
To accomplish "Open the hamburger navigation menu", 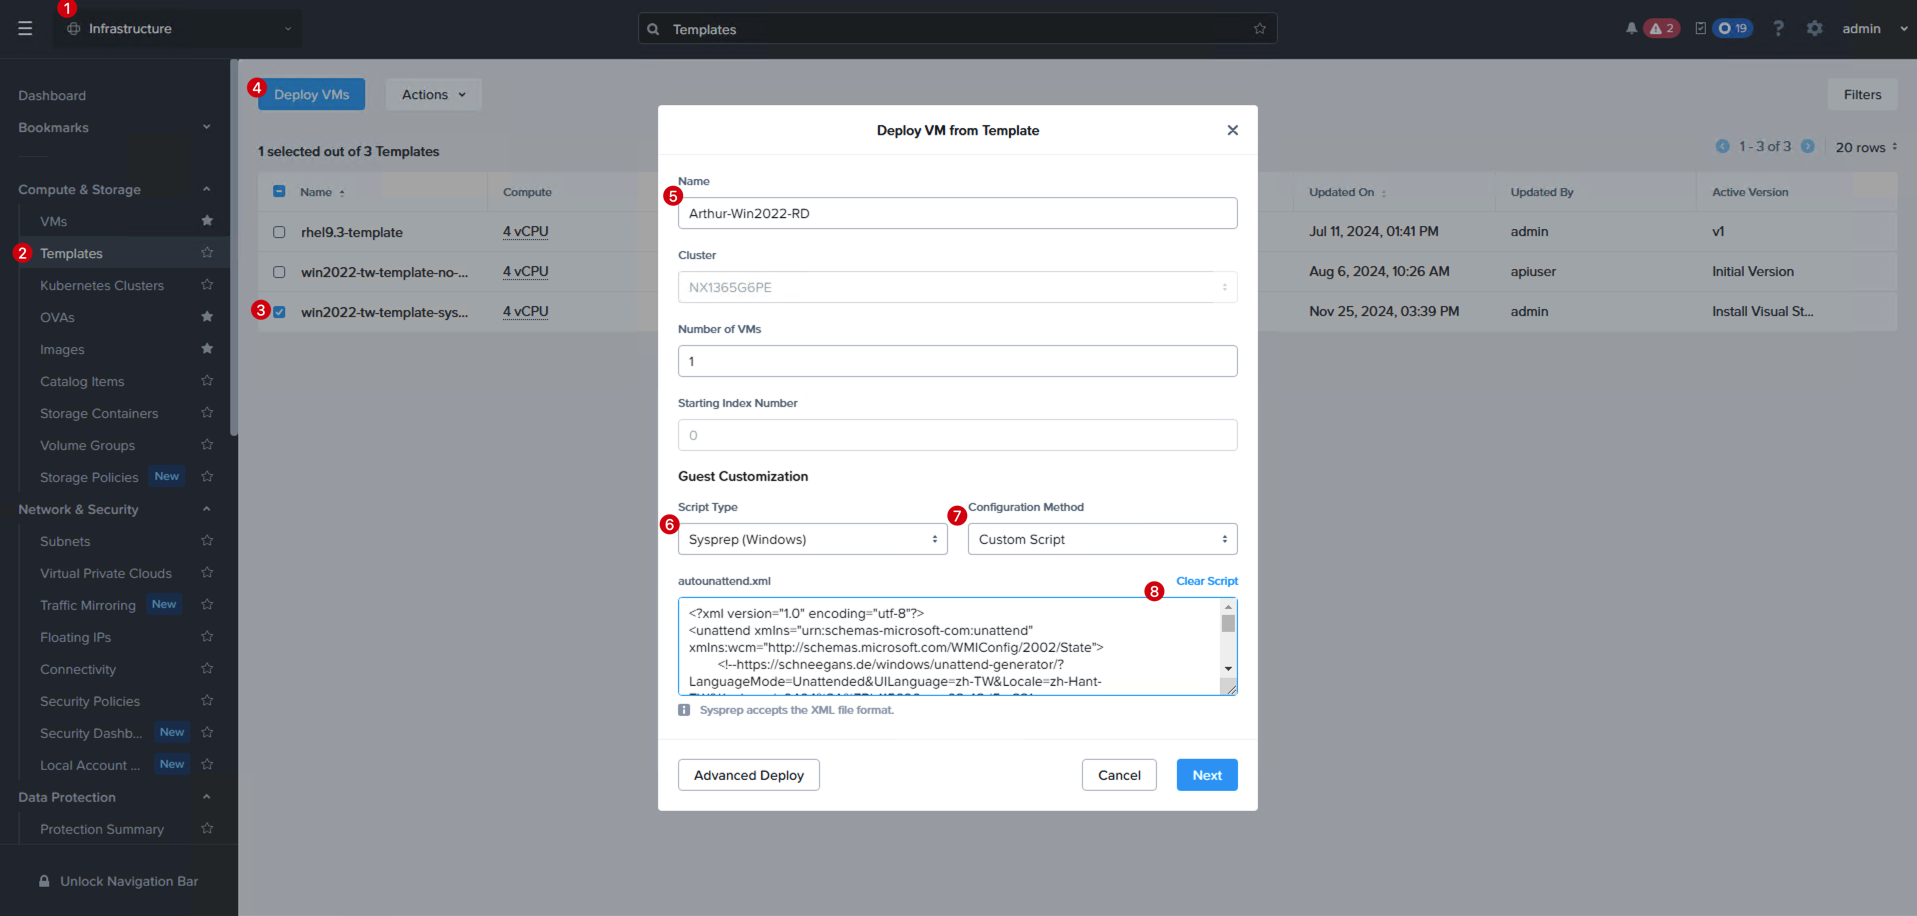I will coord(25,29).
